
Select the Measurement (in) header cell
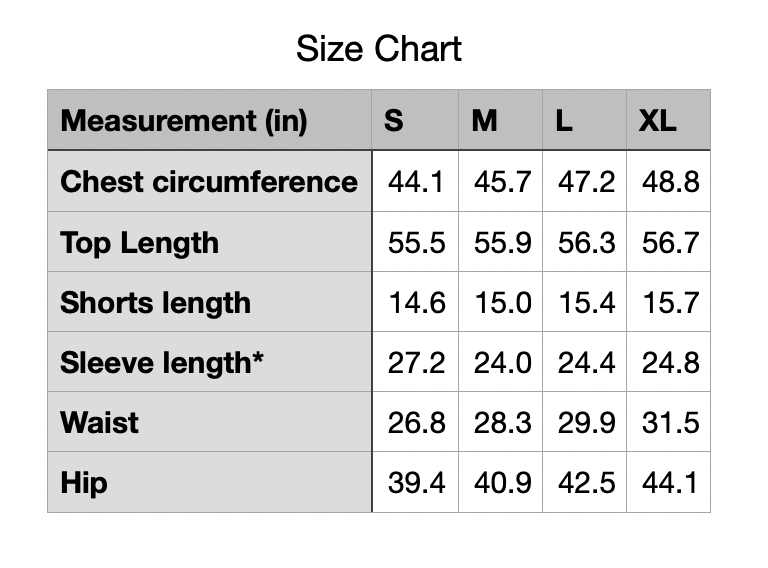[x=210, y=120]
